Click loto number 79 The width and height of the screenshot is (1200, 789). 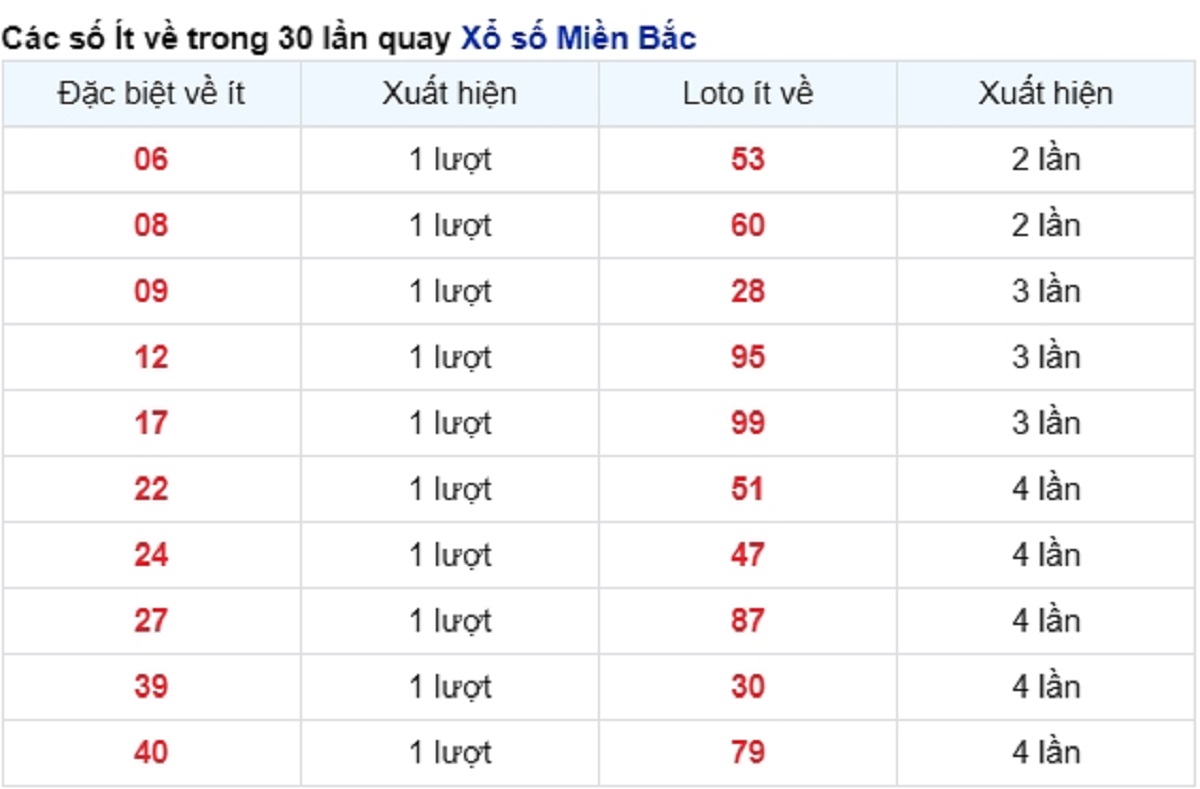pyautogui.click(x=748, y=753)
